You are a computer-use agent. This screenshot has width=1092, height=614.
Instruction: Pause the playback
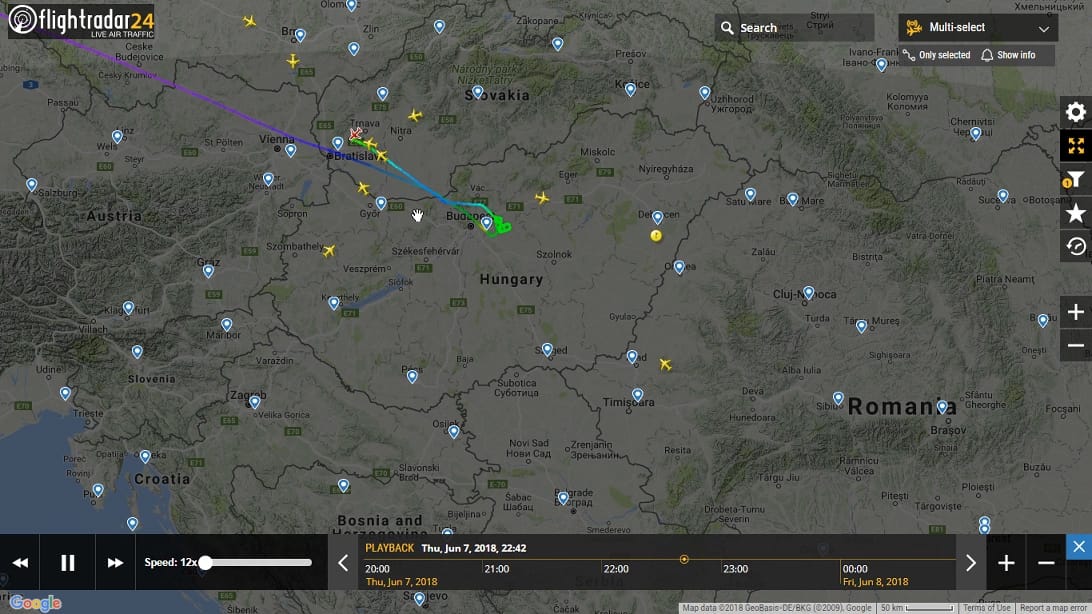coord(68,562)
